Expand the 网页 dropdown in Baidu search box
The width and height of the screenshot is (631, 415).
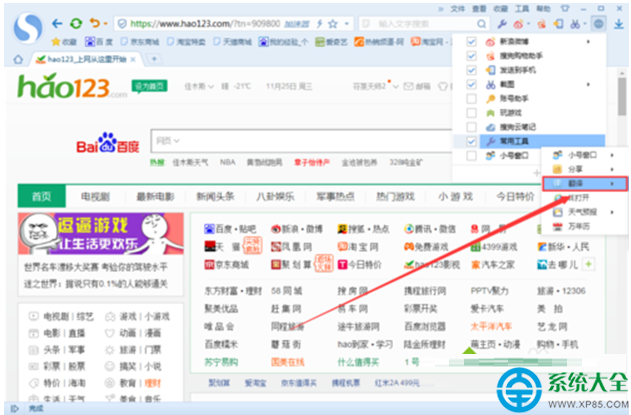point(163,142)
